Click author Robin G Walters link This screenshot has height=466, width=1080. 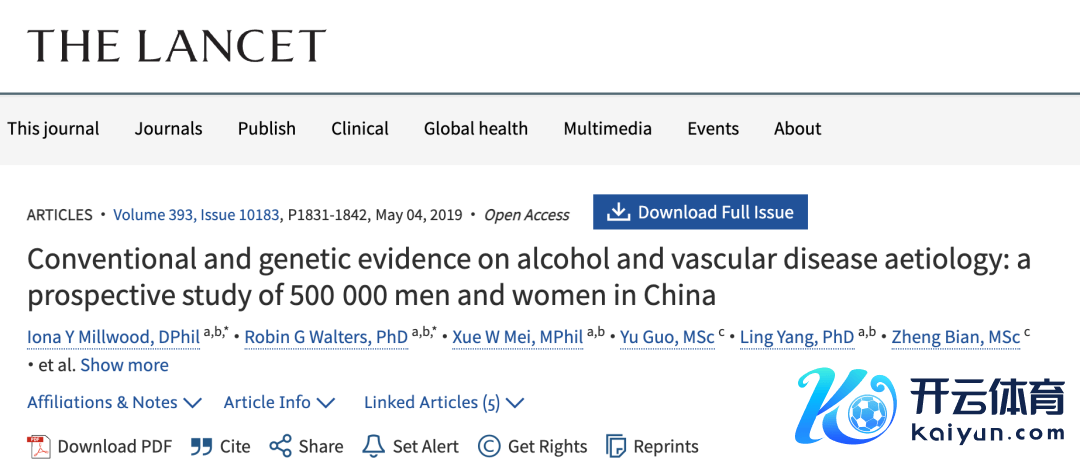coord(326,337)
